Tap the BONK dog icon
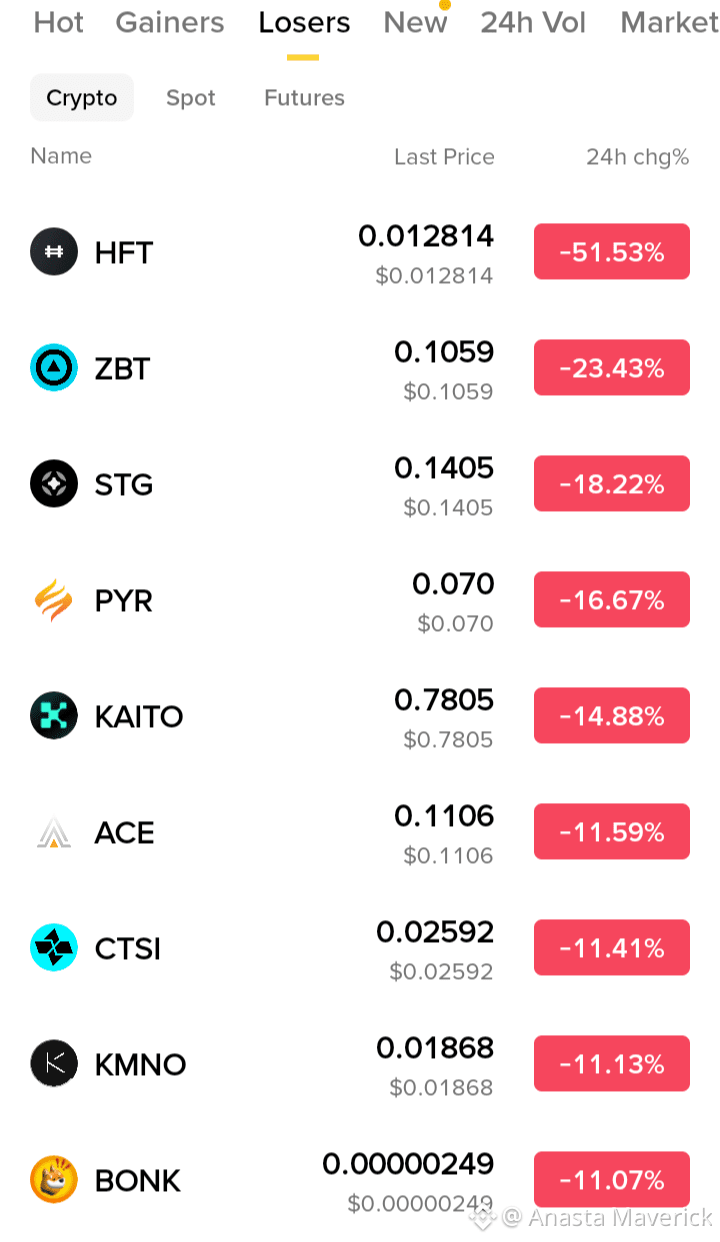The height and width of the screenshot is (1242, 720). click(54, 1180)
